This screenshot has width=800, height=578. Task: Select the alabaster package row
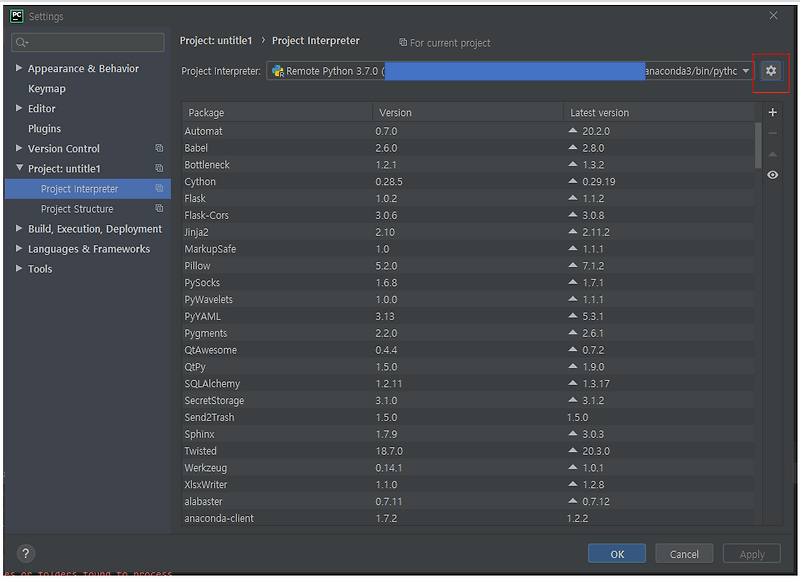tap(468, 501)
